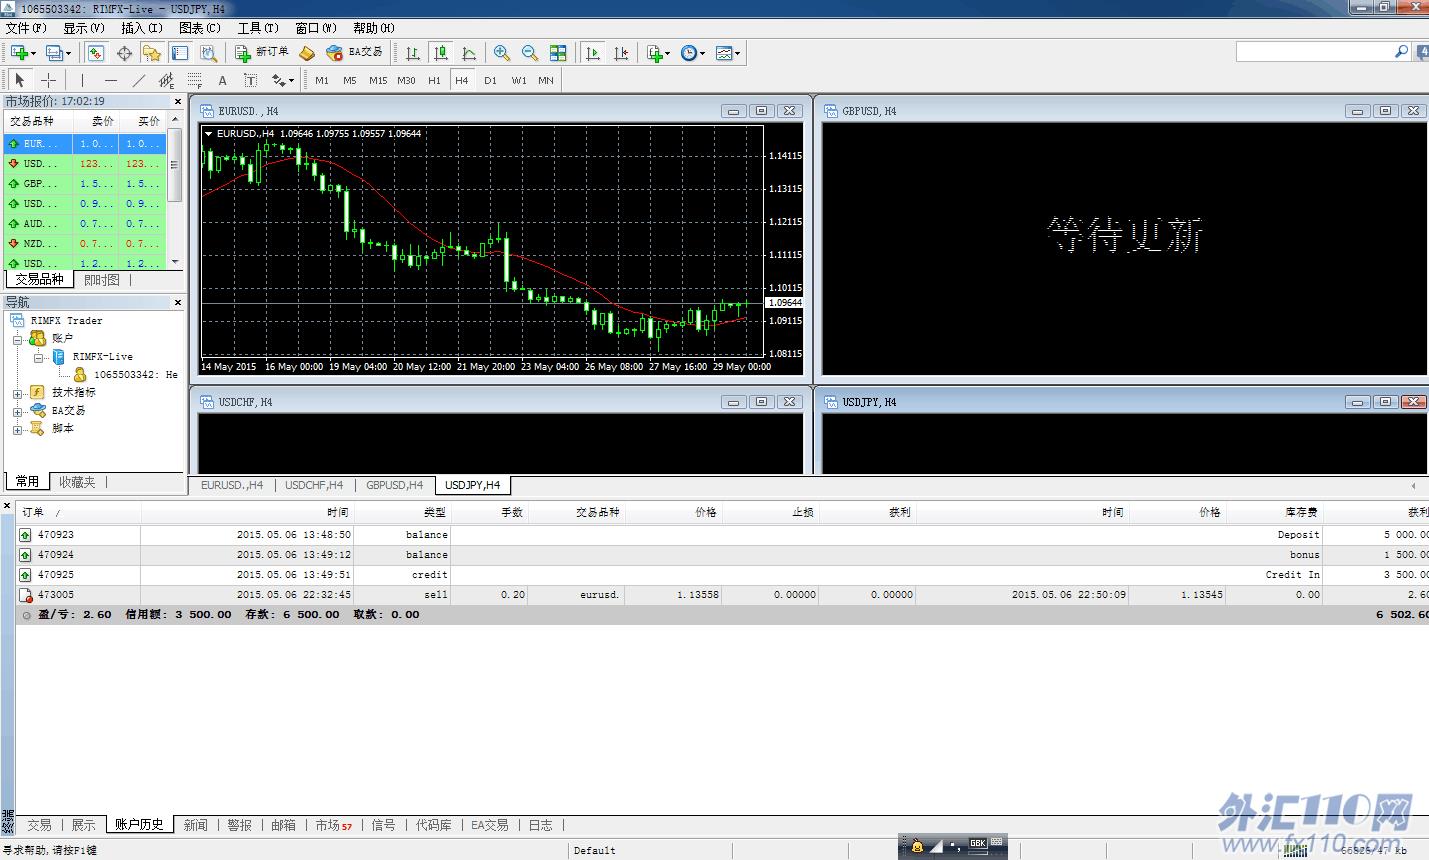Open the 工具(T) menu

258,28
